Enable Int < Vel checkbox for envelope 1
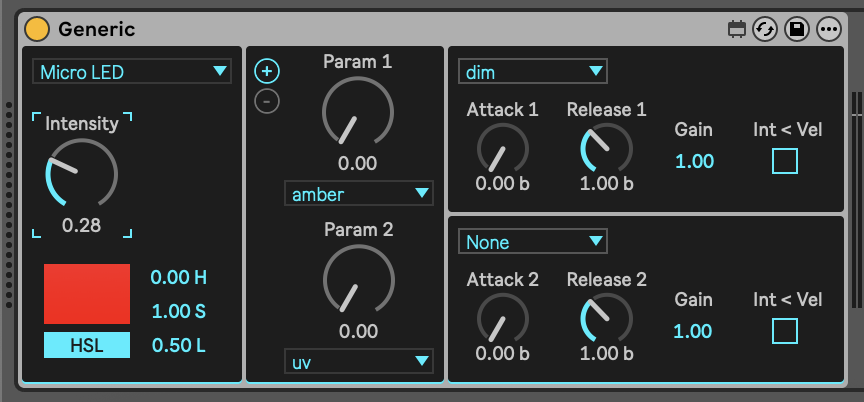Image resolution: width=864 pixels, height=402 pixels. coord(785,160)
